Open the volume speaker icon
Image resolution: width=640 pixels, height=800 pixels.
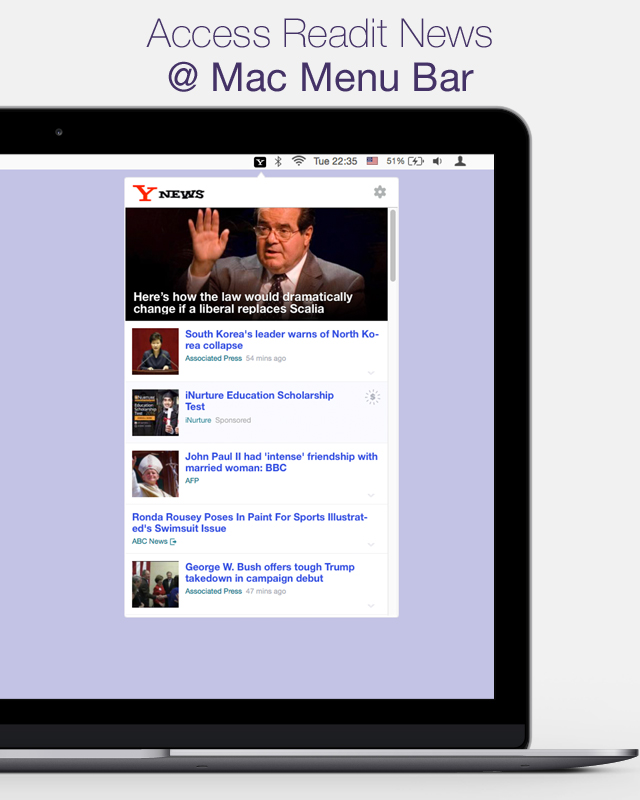point(437,161)
